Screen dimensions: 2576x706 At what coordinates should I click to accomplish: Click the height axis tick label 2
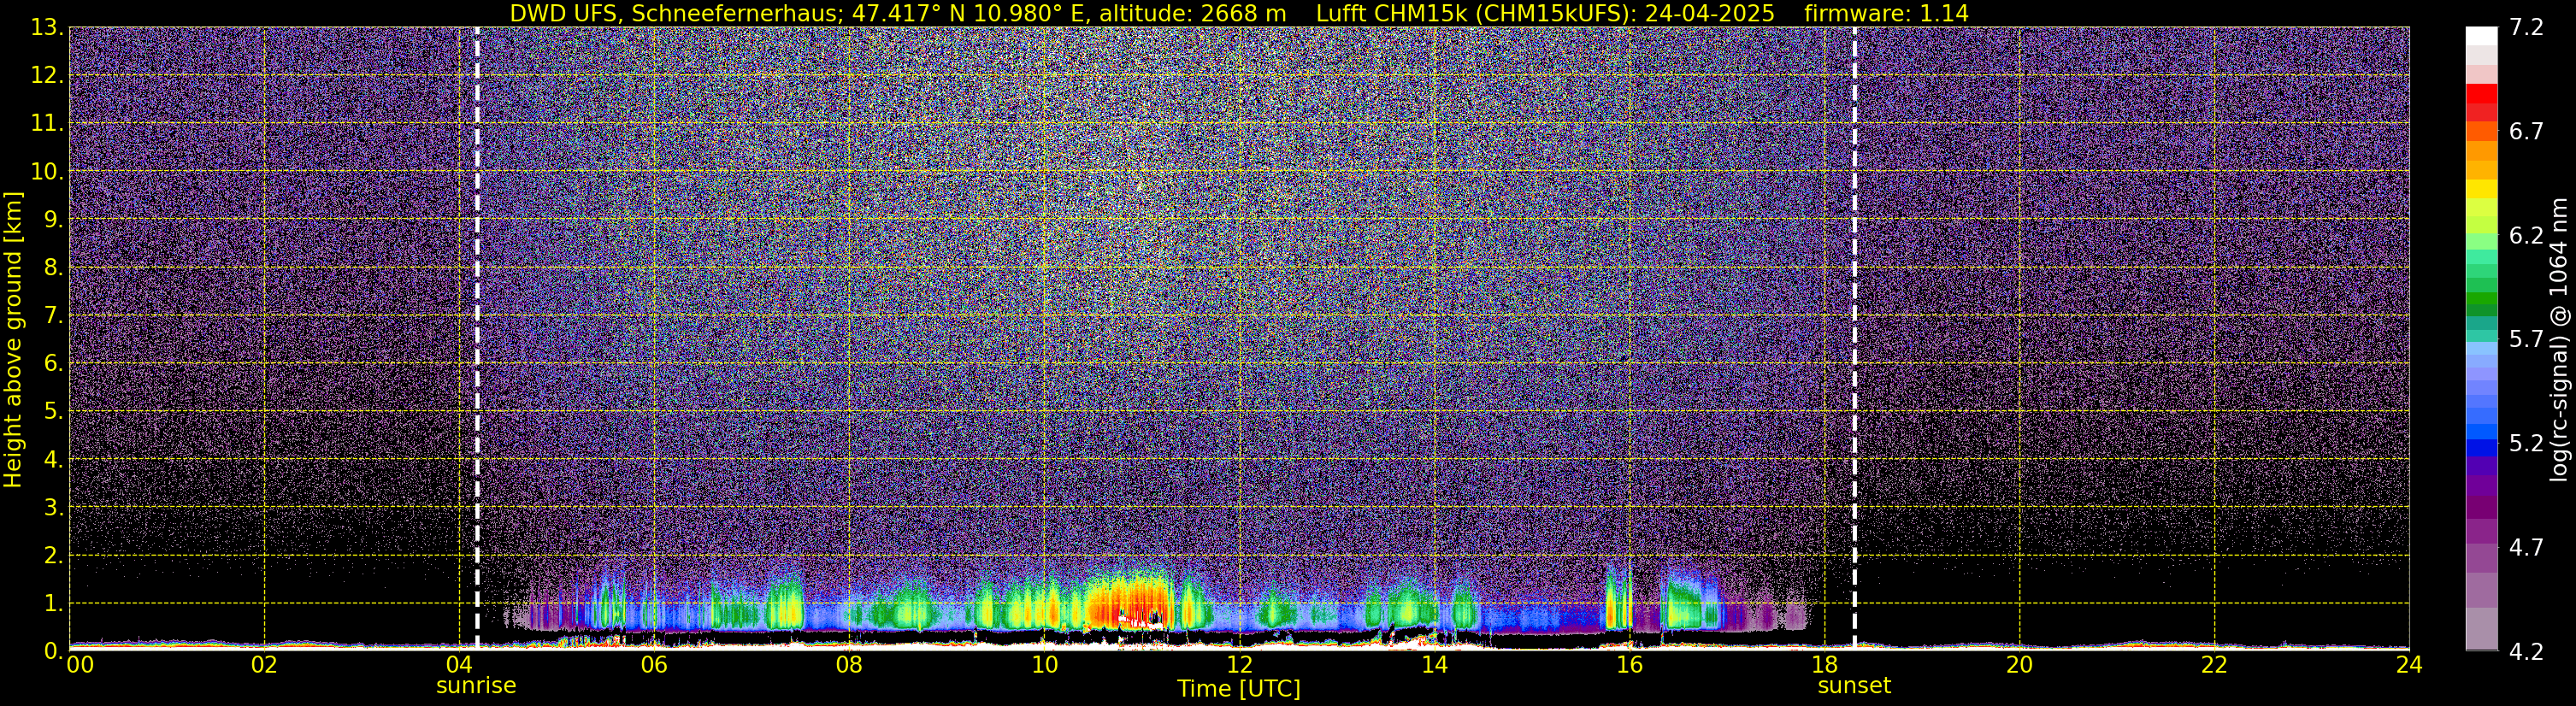pos(53,556)
